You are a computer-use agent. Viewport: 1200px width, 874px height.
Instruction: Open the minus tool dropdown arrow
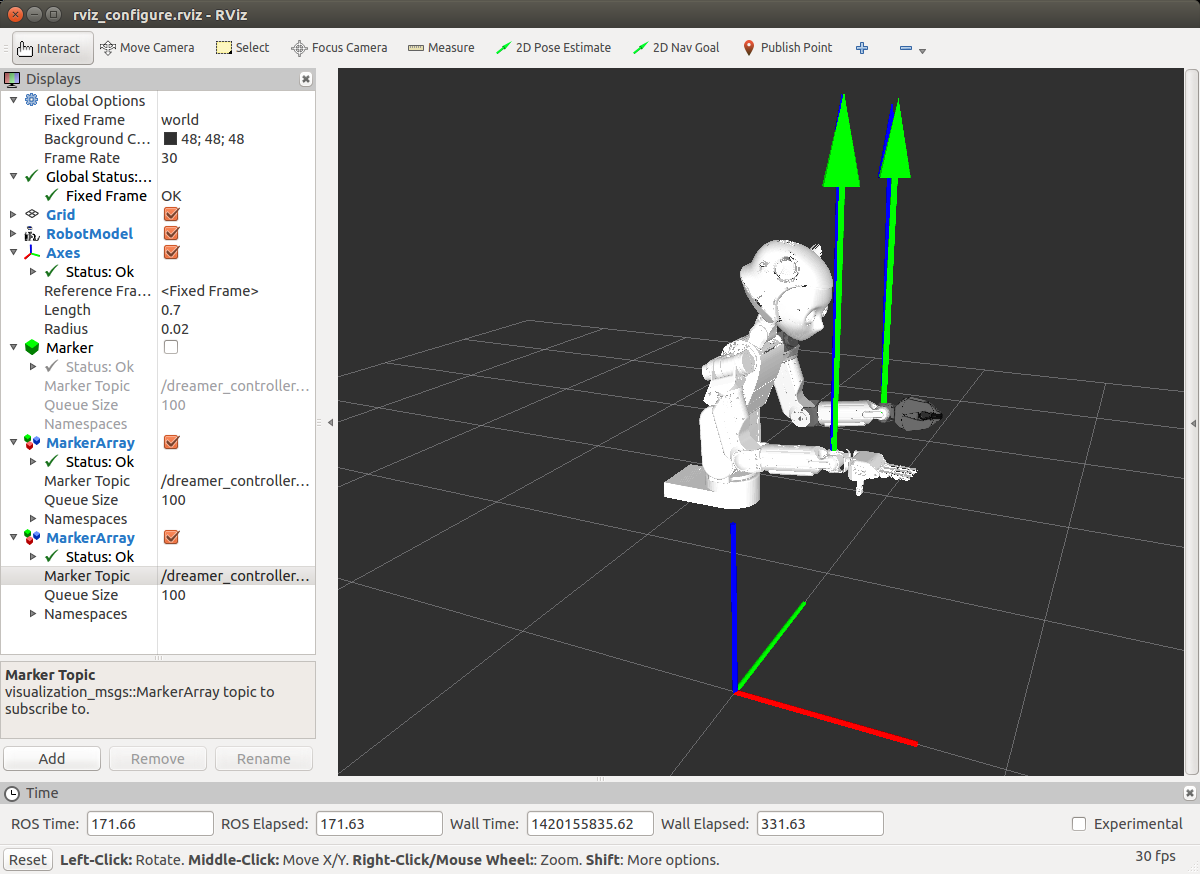[x=922, y=51]
